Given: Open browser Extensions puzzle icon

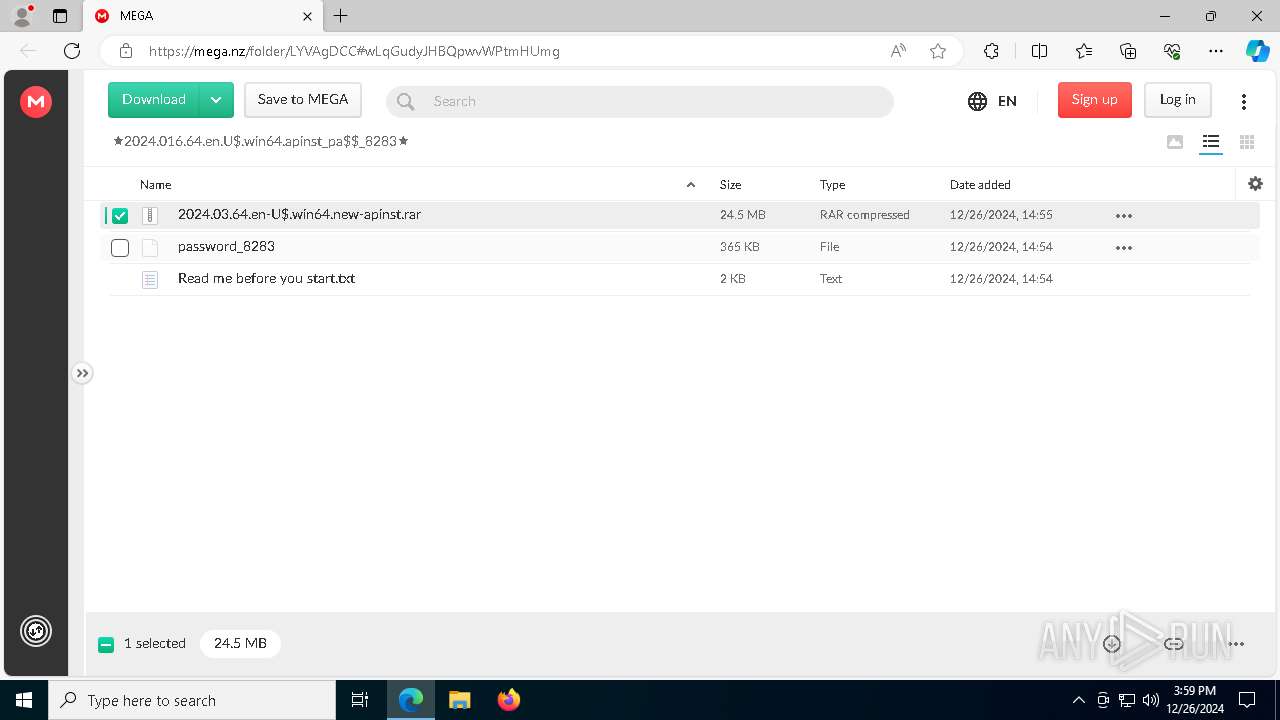Looking at the screenshot, I should coord(991,51).
